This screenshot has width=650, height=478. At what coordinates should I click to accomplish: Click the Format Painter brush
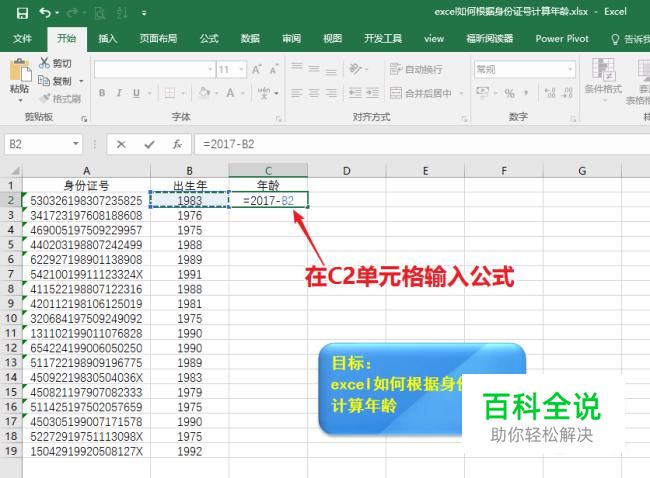coord(44,98)
